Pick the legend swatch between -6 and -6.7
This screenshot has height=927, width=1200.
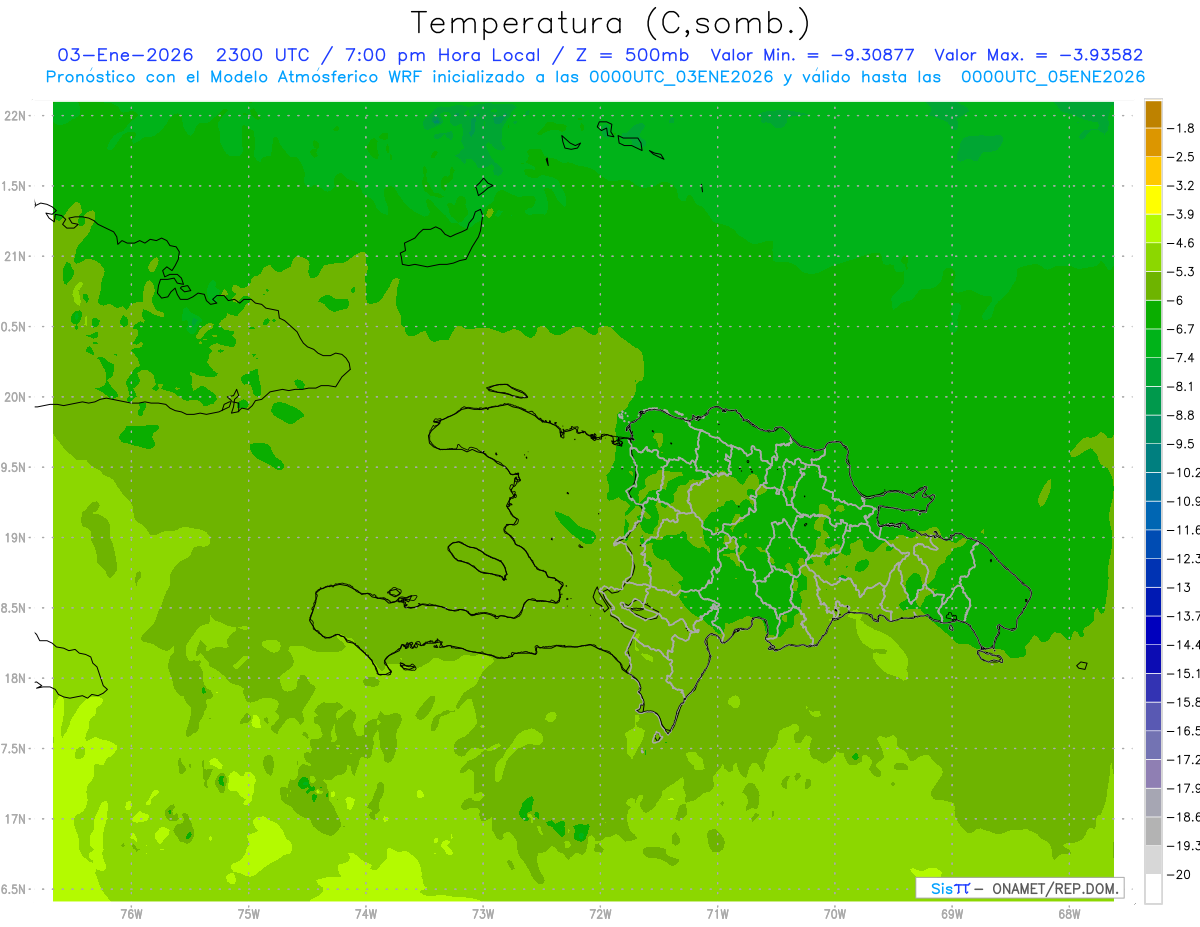click(1153, 315)
